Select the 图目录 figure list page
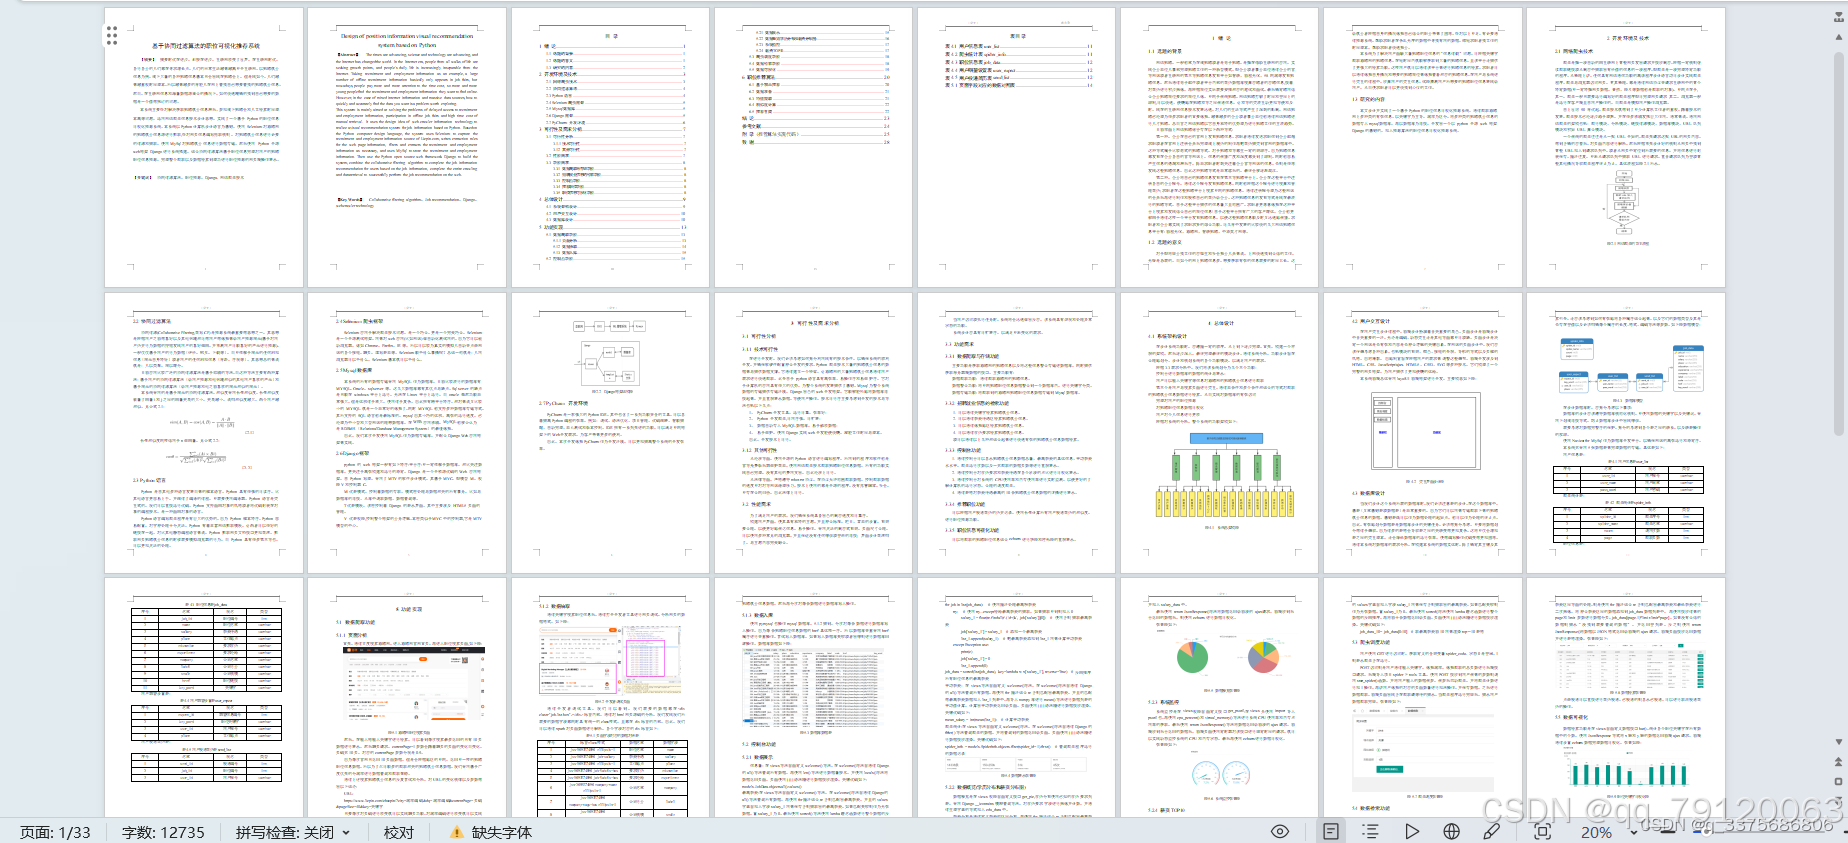This screenshot has width=1848, height=843. [x=1016, y=148]
